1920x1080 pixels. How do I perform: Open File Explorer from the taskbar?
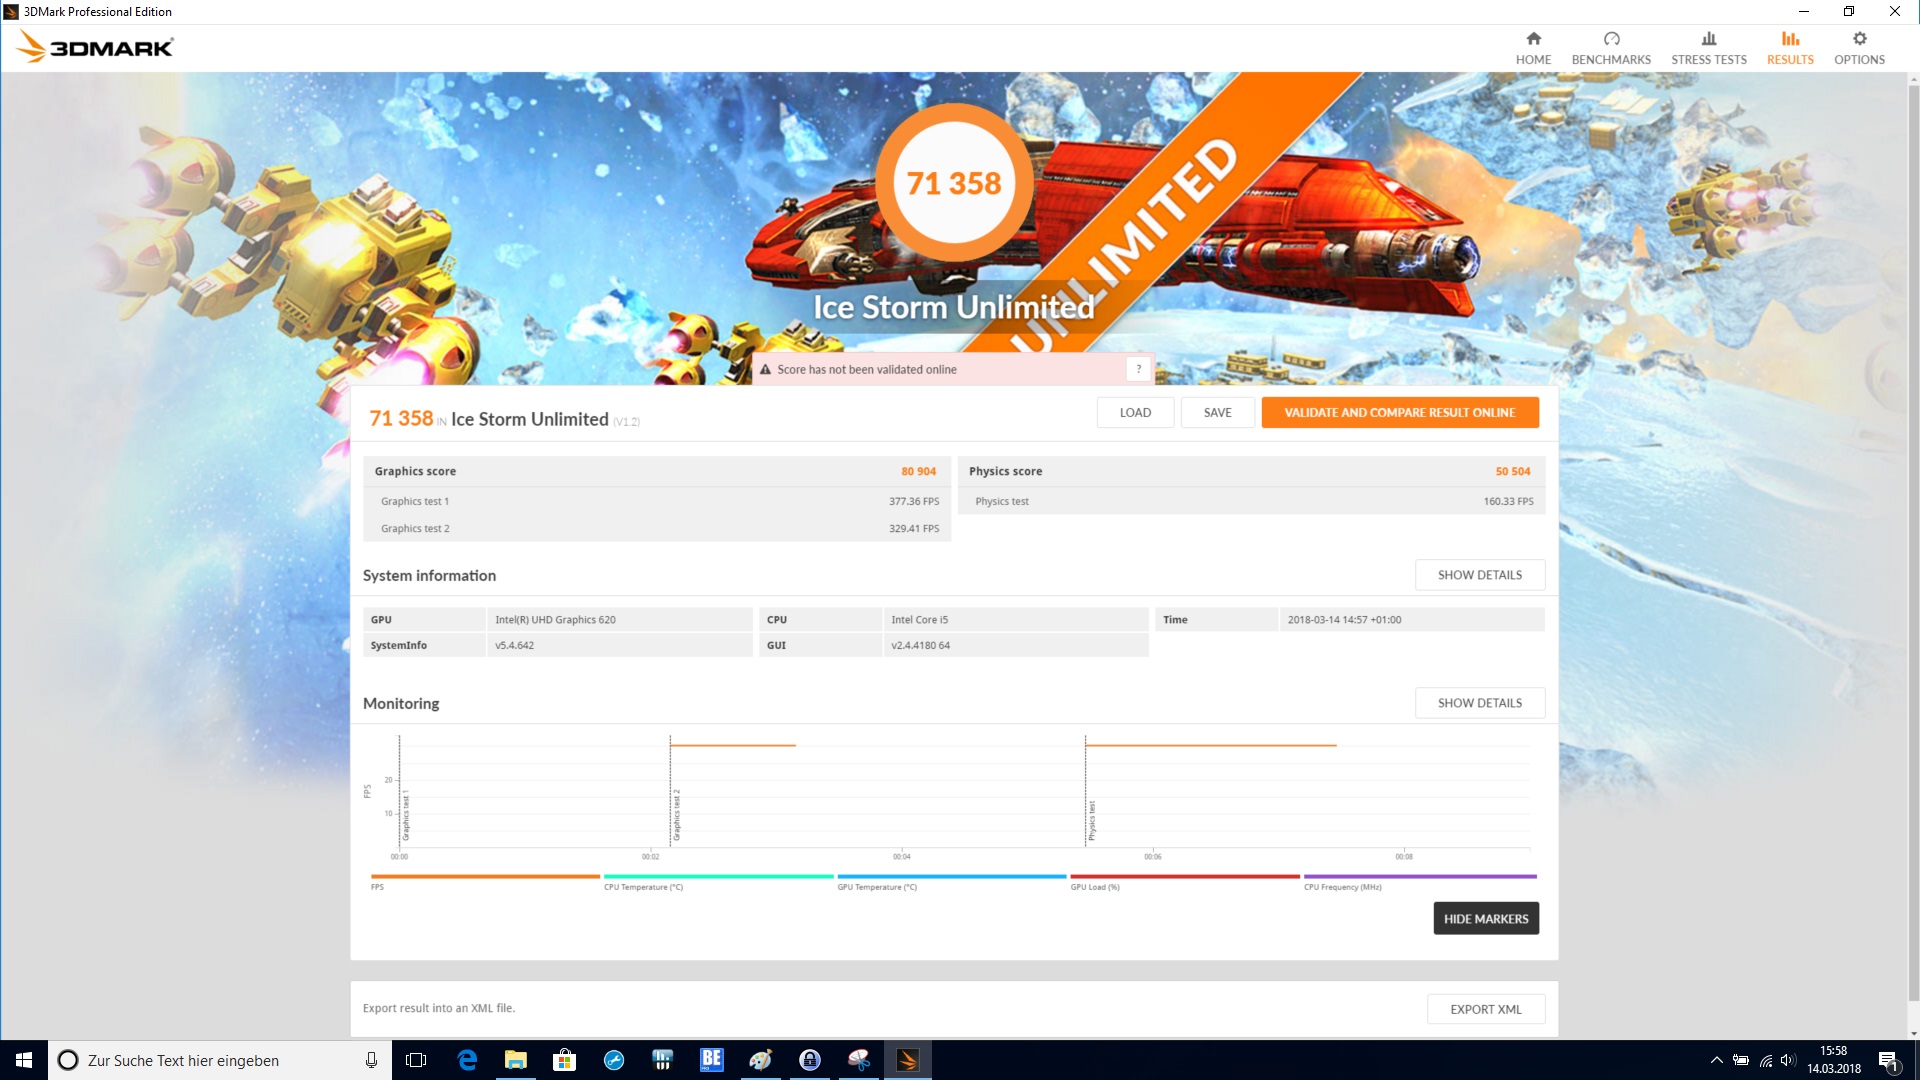pyautogui.click(x=515, y=1060)
